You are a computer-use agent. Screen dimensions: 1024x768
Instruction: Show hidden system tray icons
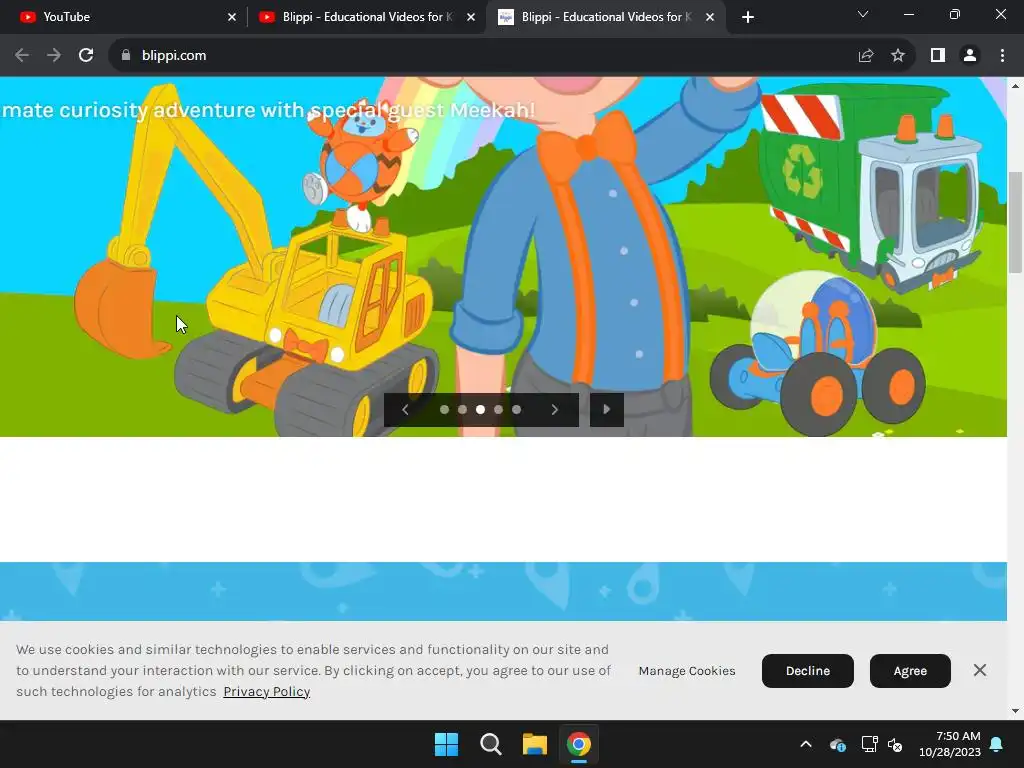[x=806, y=744]
